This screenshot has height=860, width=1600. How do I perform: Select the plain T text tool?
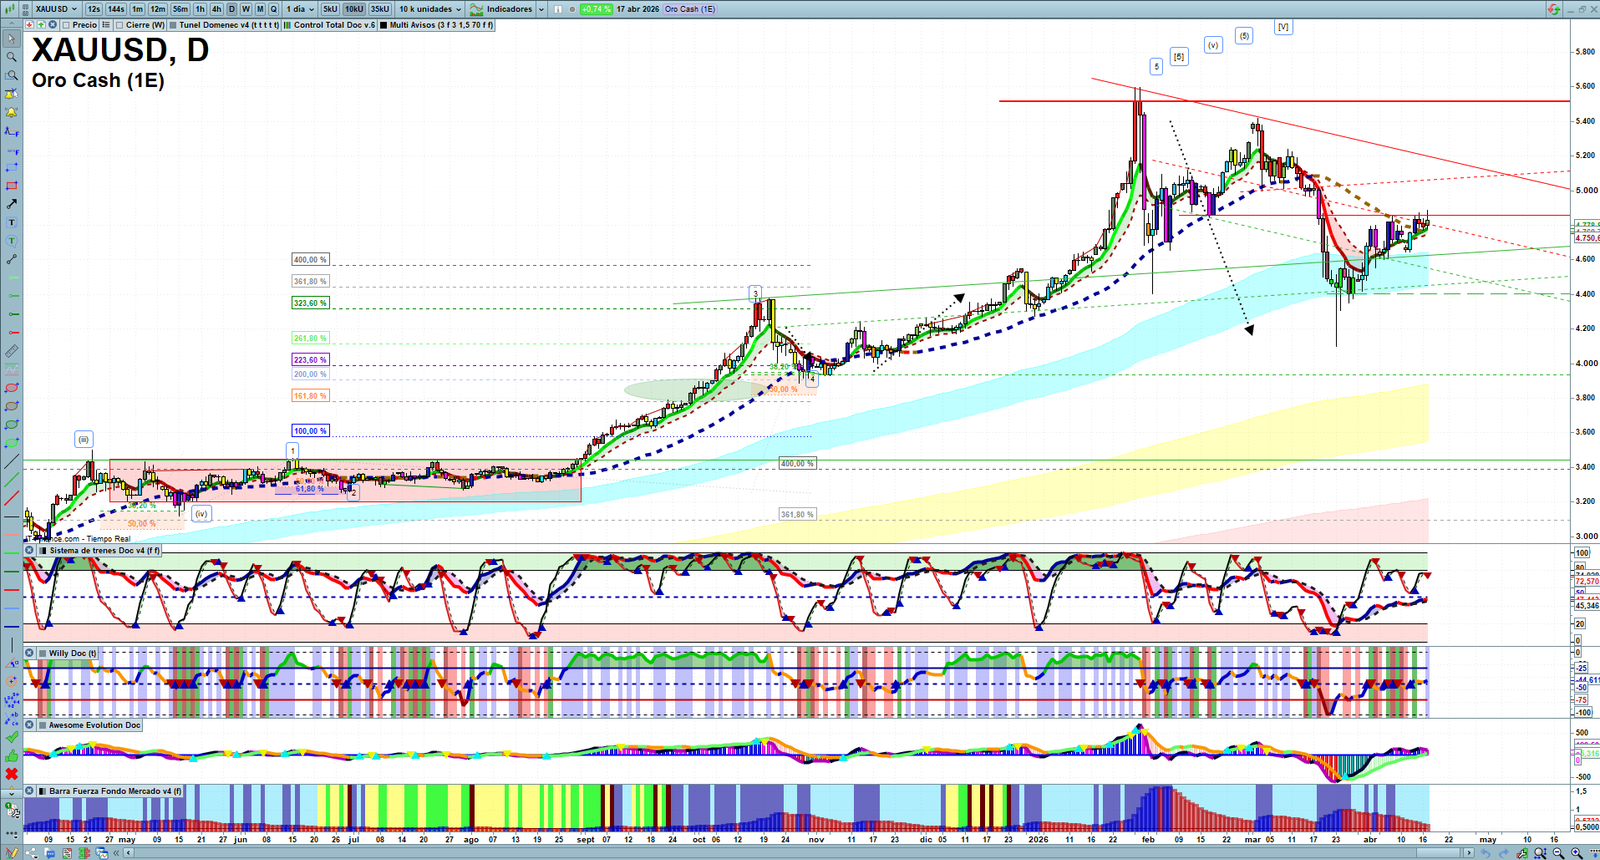12,222
